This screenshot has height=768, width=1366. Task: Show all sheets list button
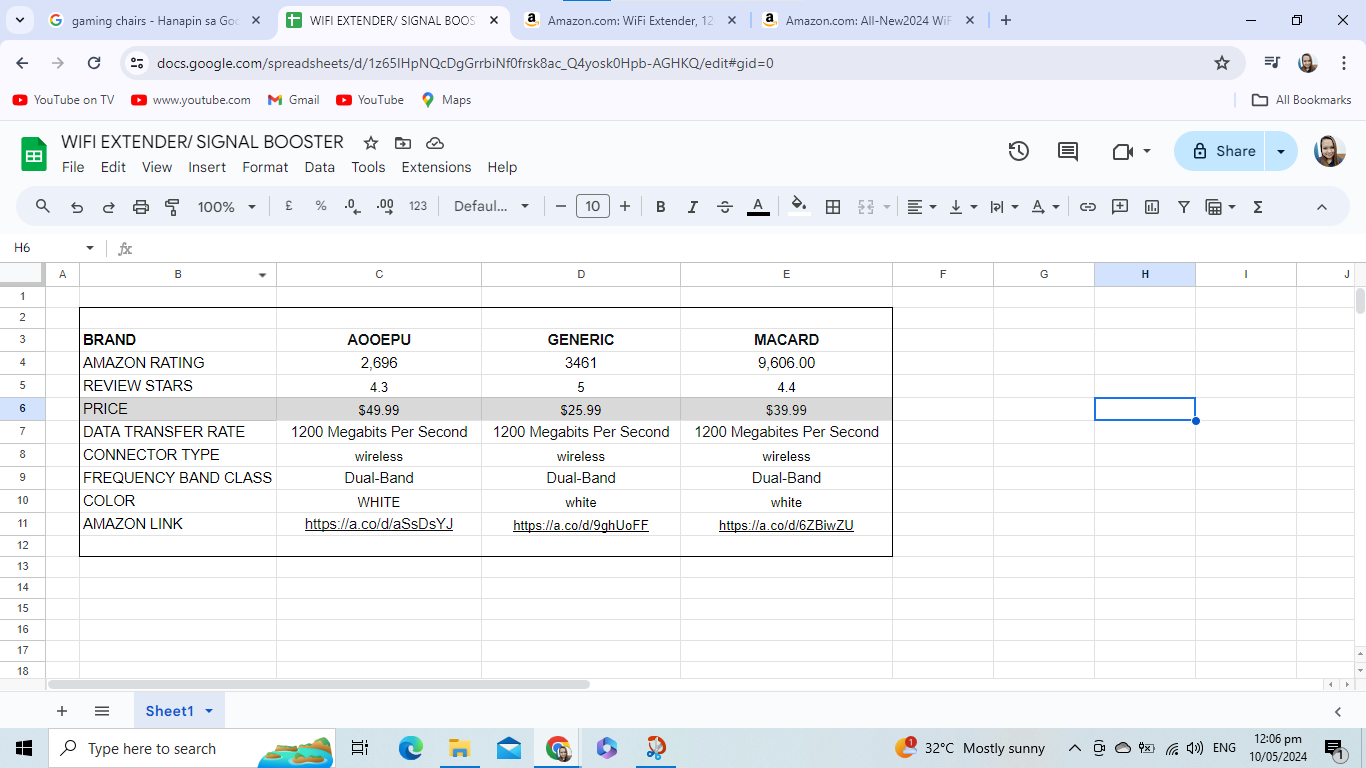click(102, 711)
